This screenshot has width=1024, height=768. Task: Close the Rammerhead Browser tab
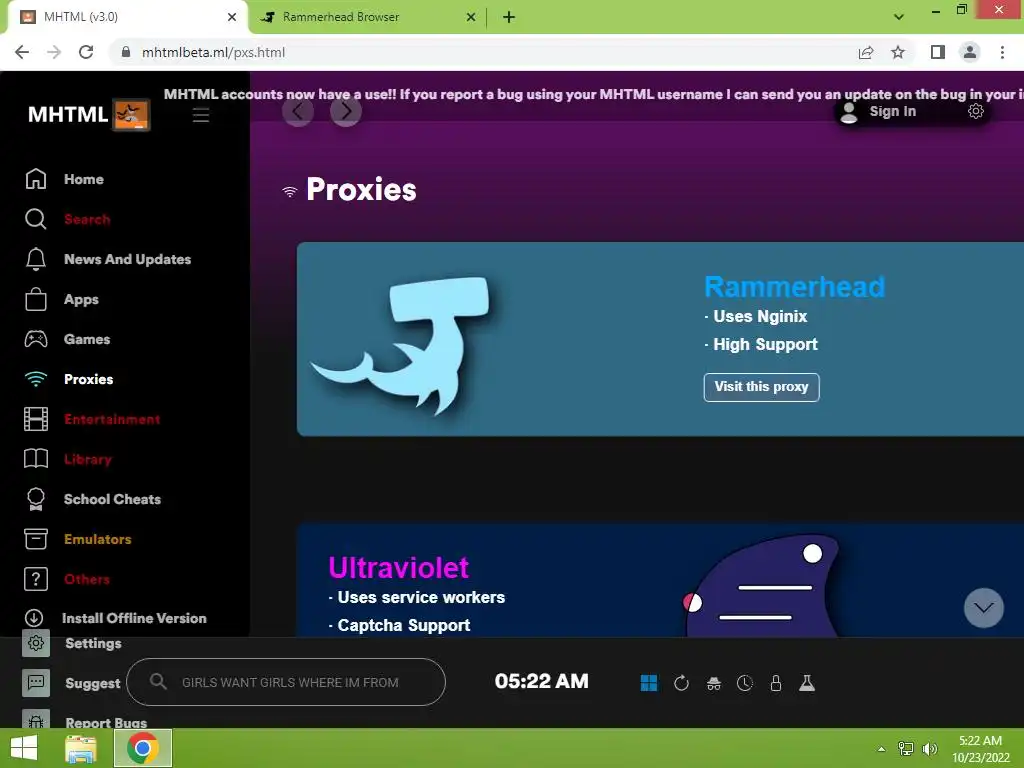click(471, 17)
